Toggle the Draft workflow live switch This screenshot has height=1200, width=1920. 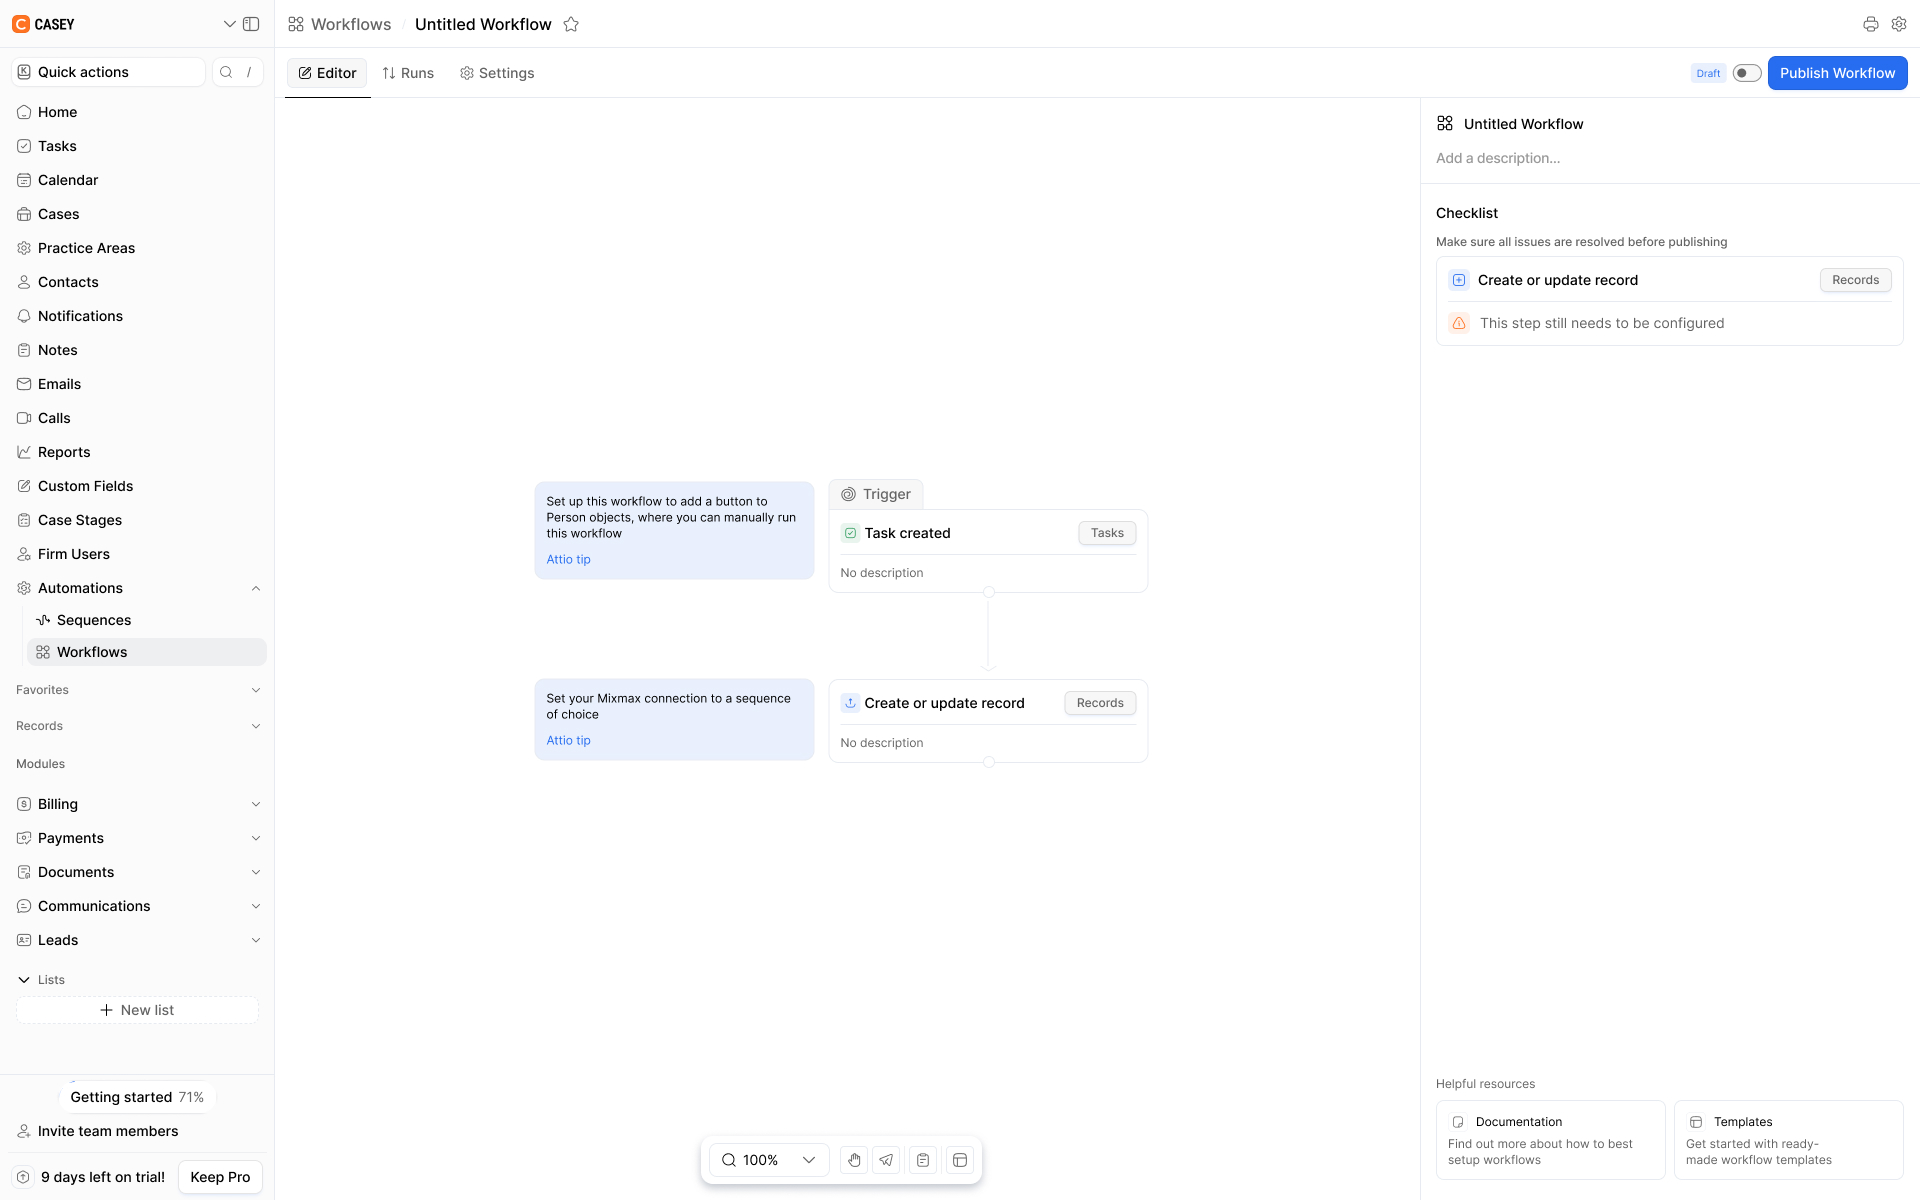click(1747, 73)
